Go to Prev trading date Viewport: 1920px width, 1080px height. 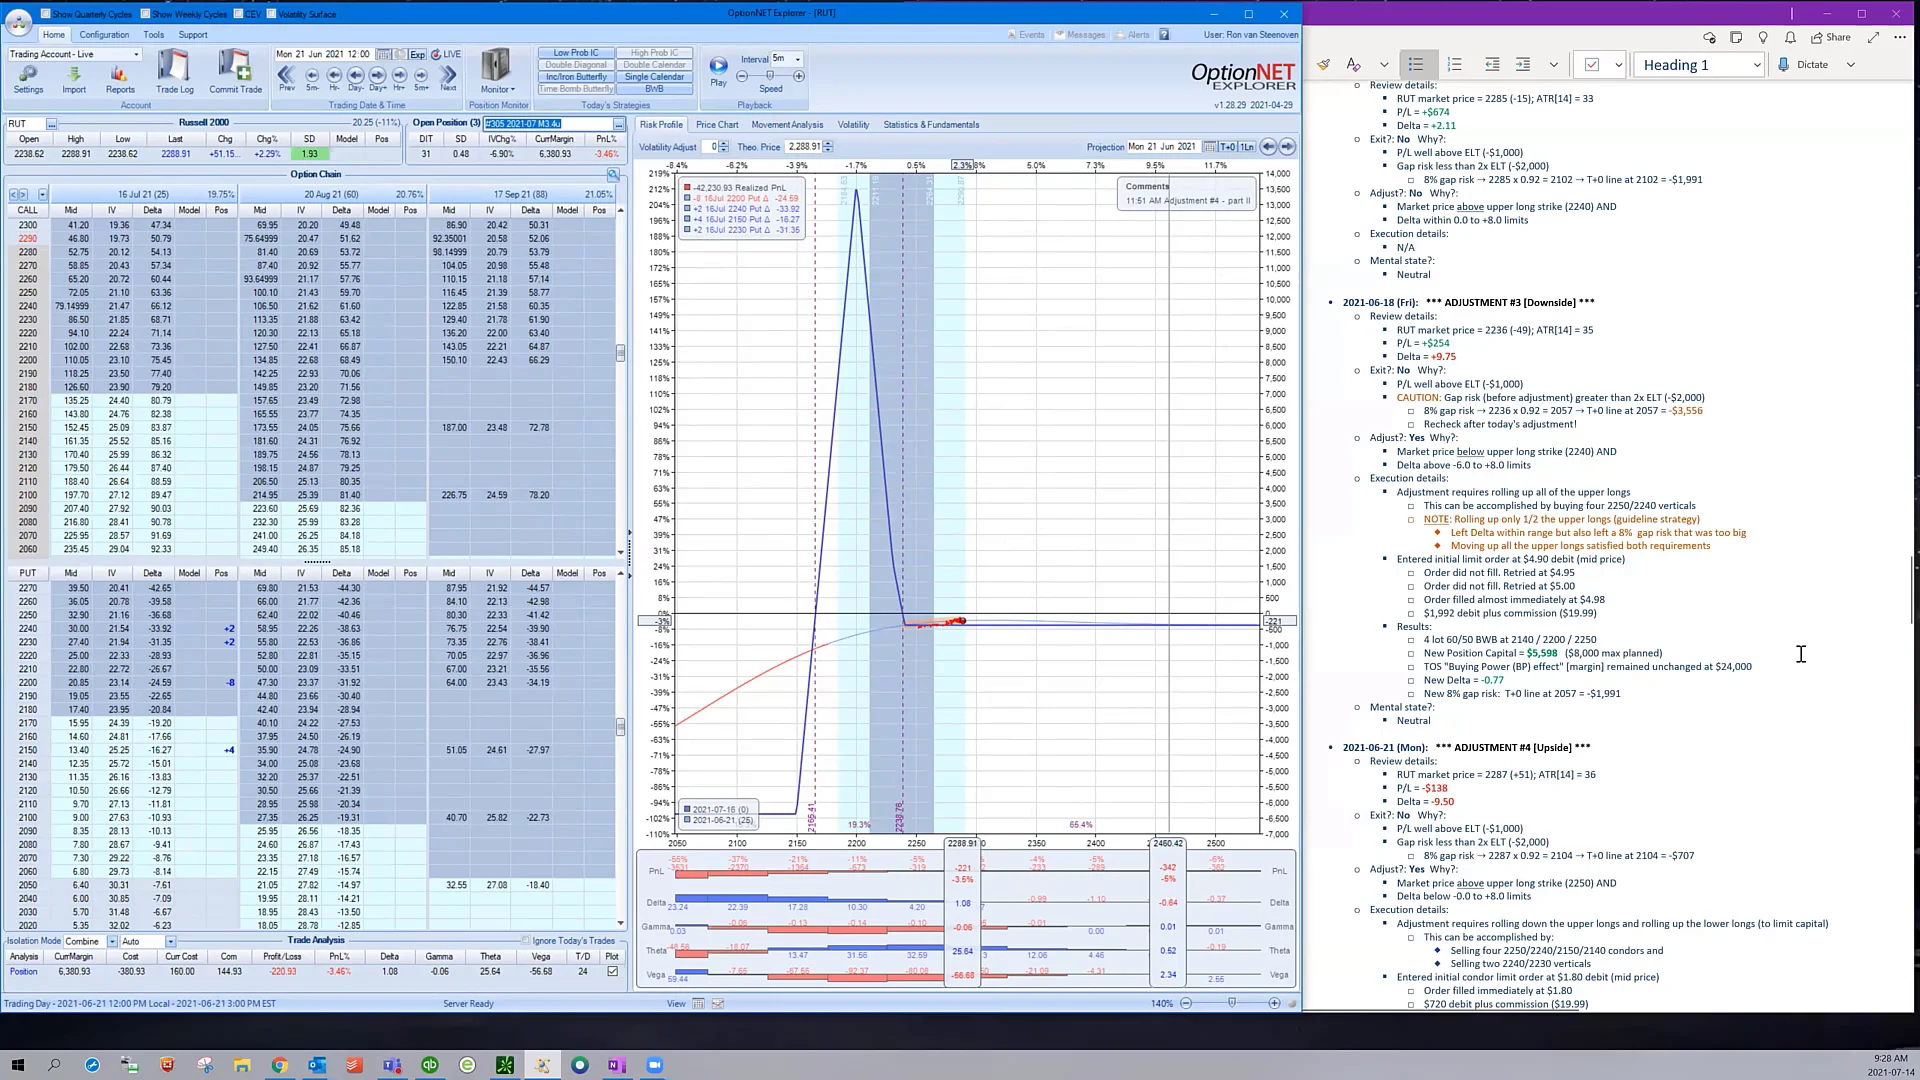(x=287, y=78)
